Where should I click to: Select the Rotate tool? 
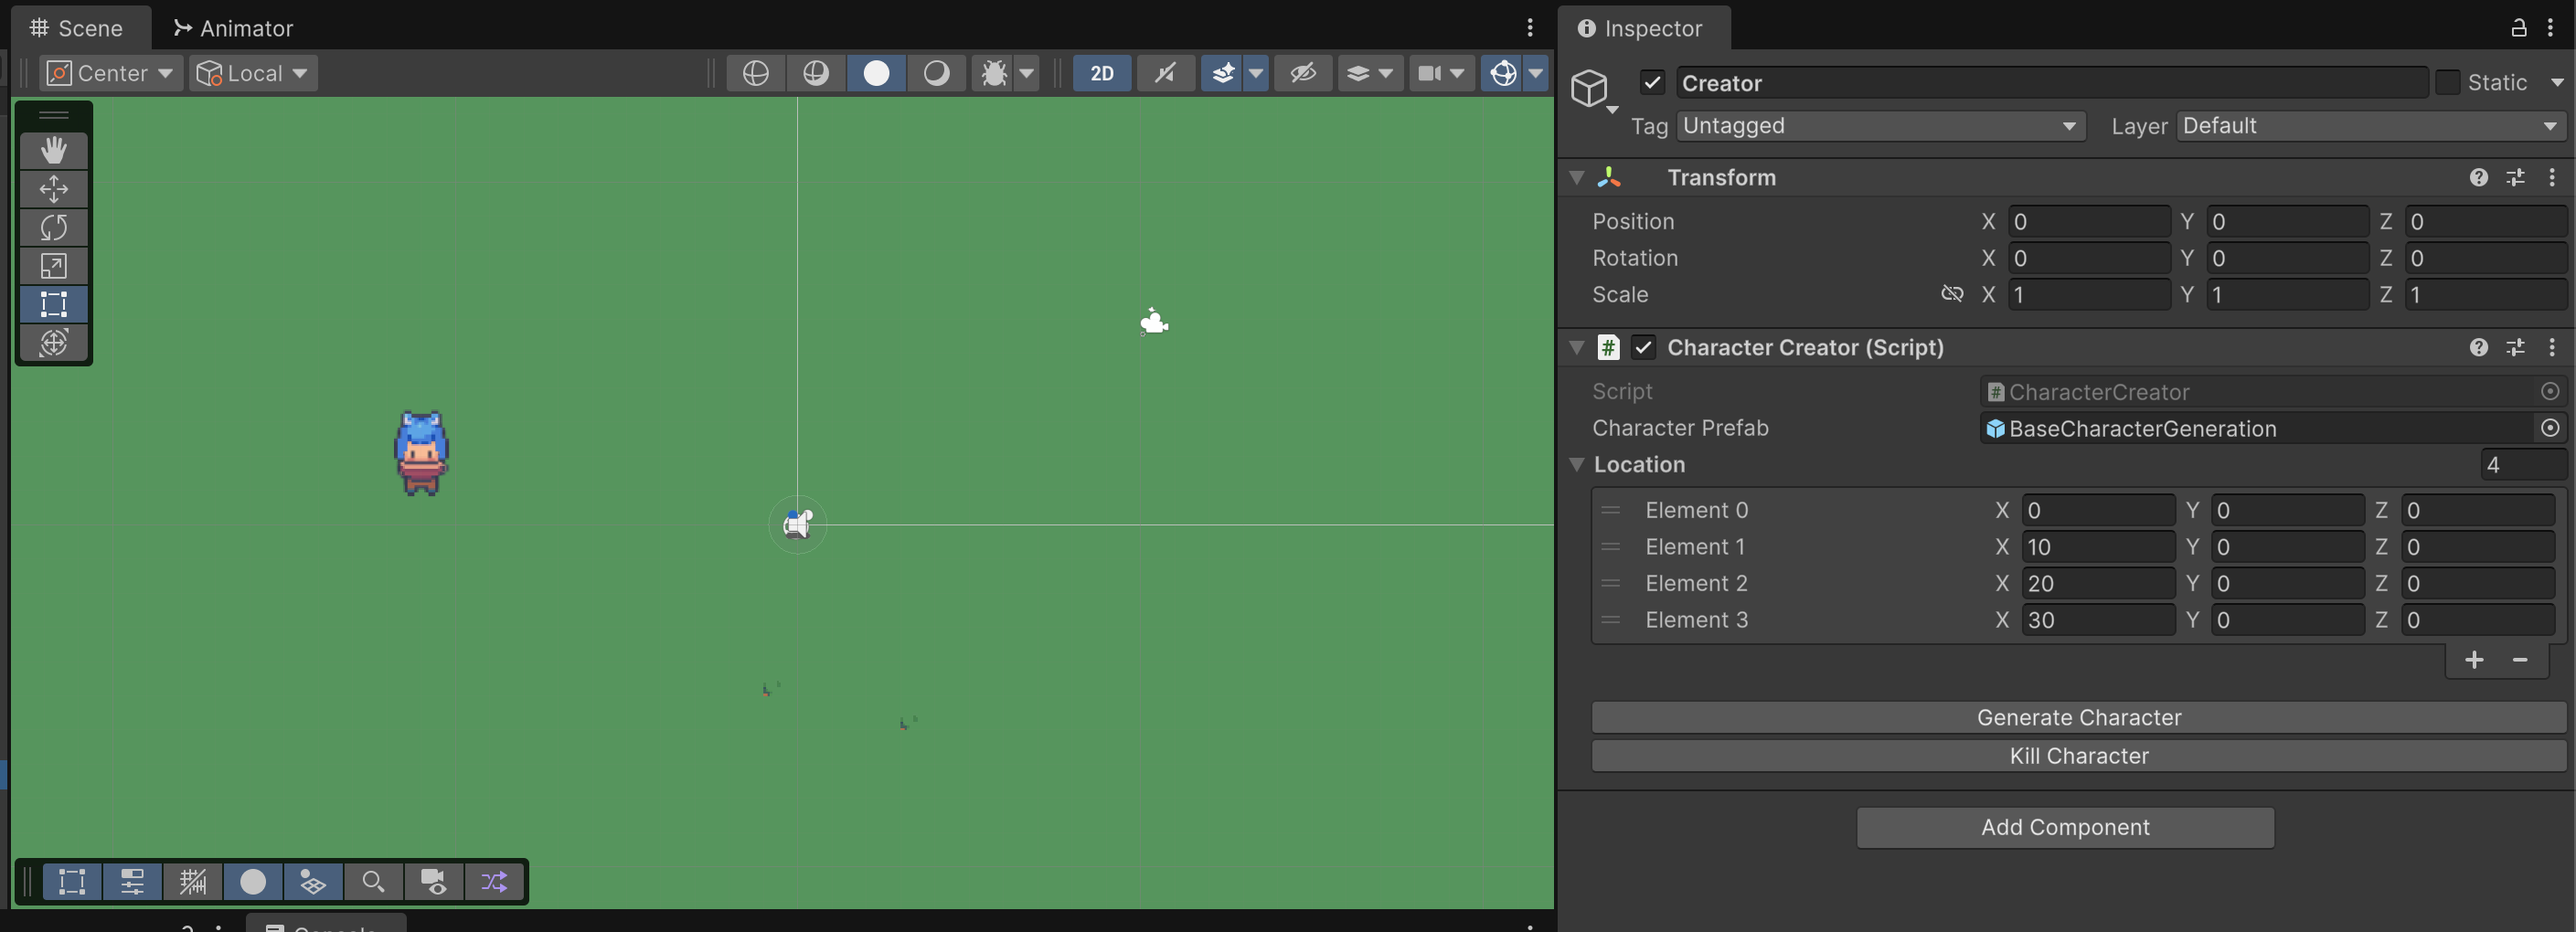click(x=54, y=227)
